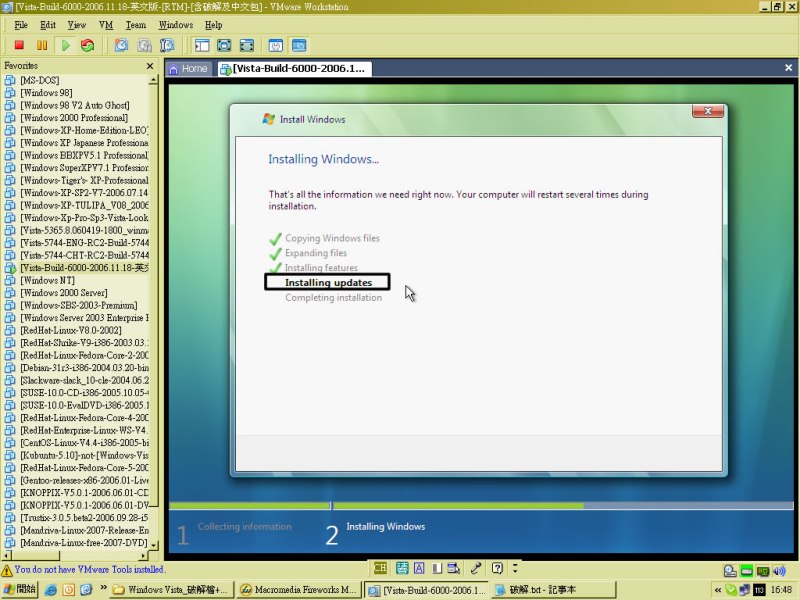
Task: Select [Mandriva-Linux-free-2007-DVD] in Favorites
Action: point(84,543)
